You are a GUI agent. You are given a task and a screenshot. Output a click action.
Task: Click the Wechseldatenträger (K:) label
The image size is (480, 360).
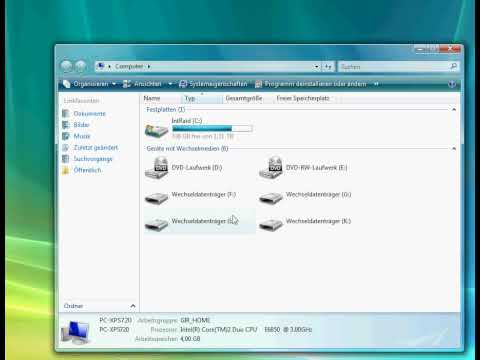[x=318, y=221]
